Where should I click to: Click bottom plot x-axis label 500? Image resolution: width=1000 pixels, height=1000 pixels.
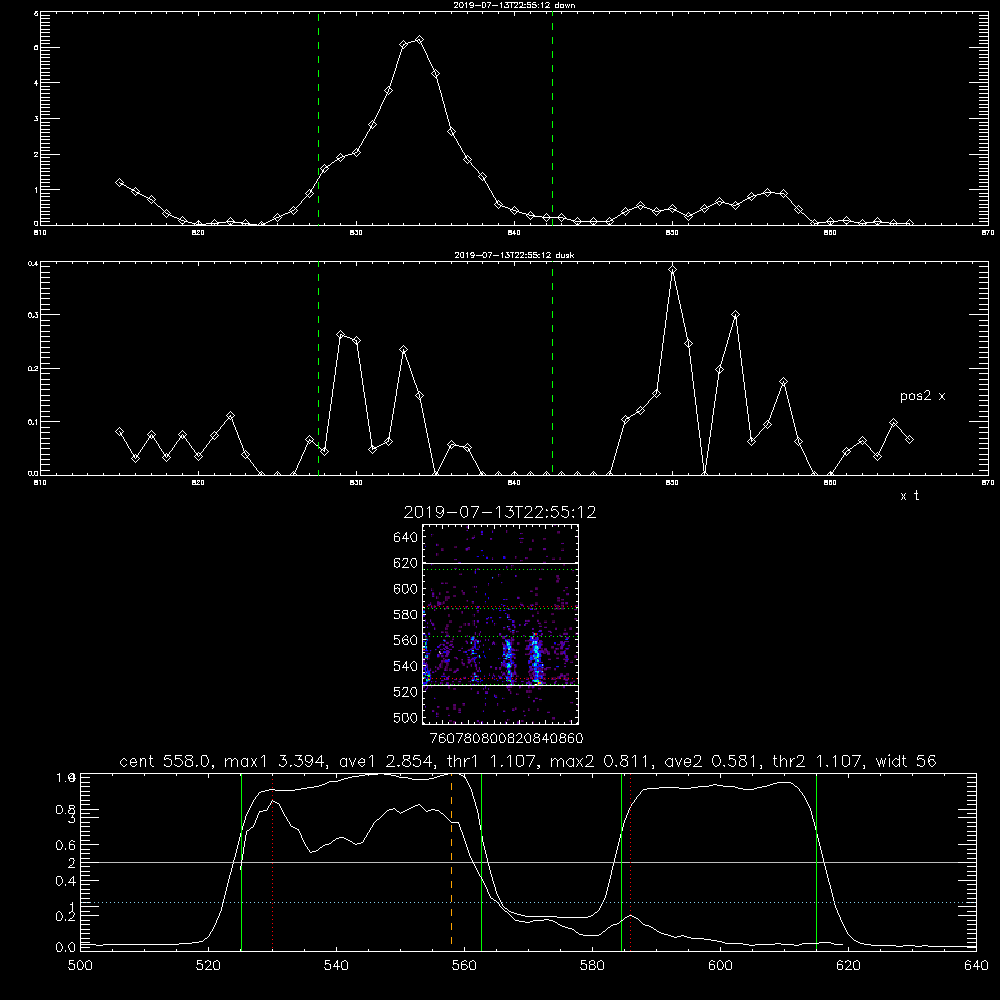(x=80, y=966)
